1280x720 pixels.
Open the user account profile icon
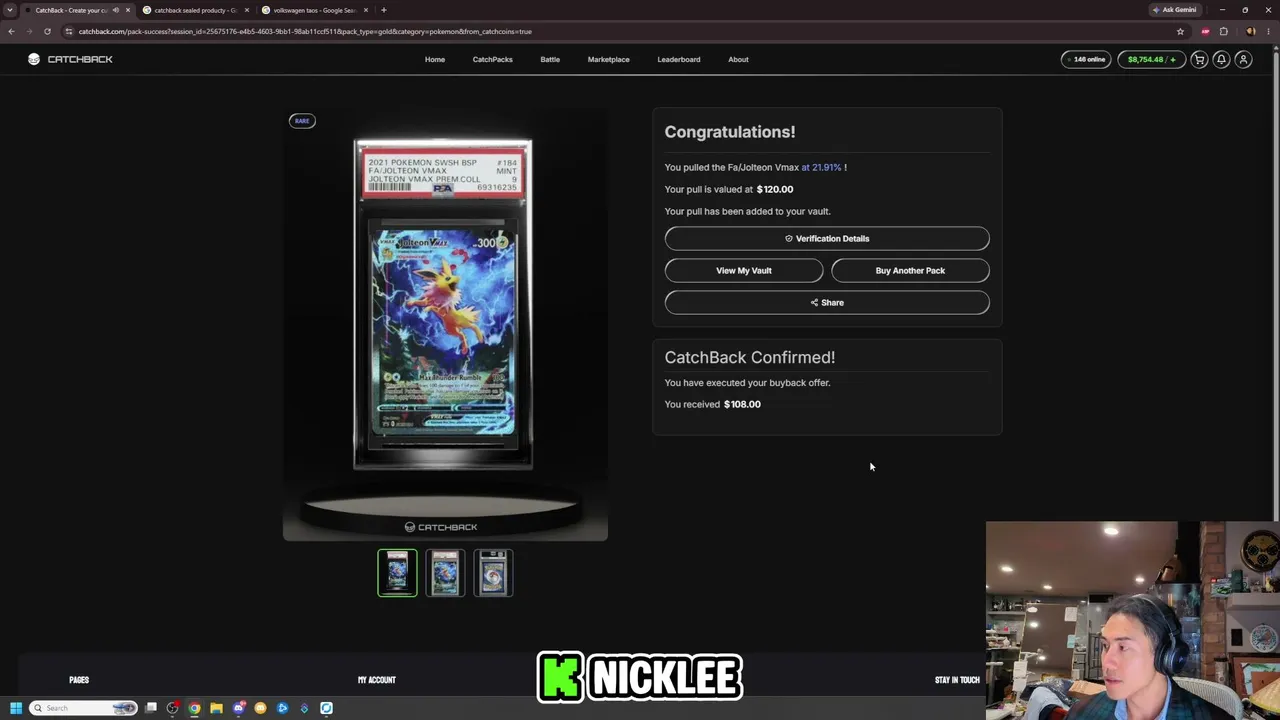pyautogui.click(x=1243, y=59)
